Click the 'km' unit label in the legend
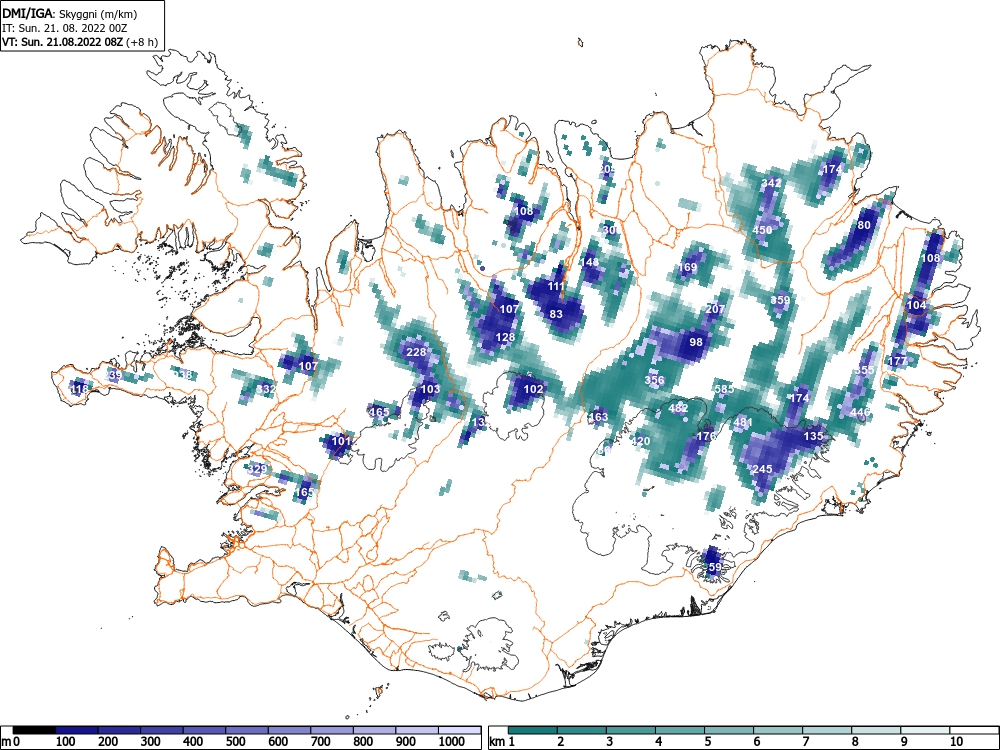 tap(497, 742)
